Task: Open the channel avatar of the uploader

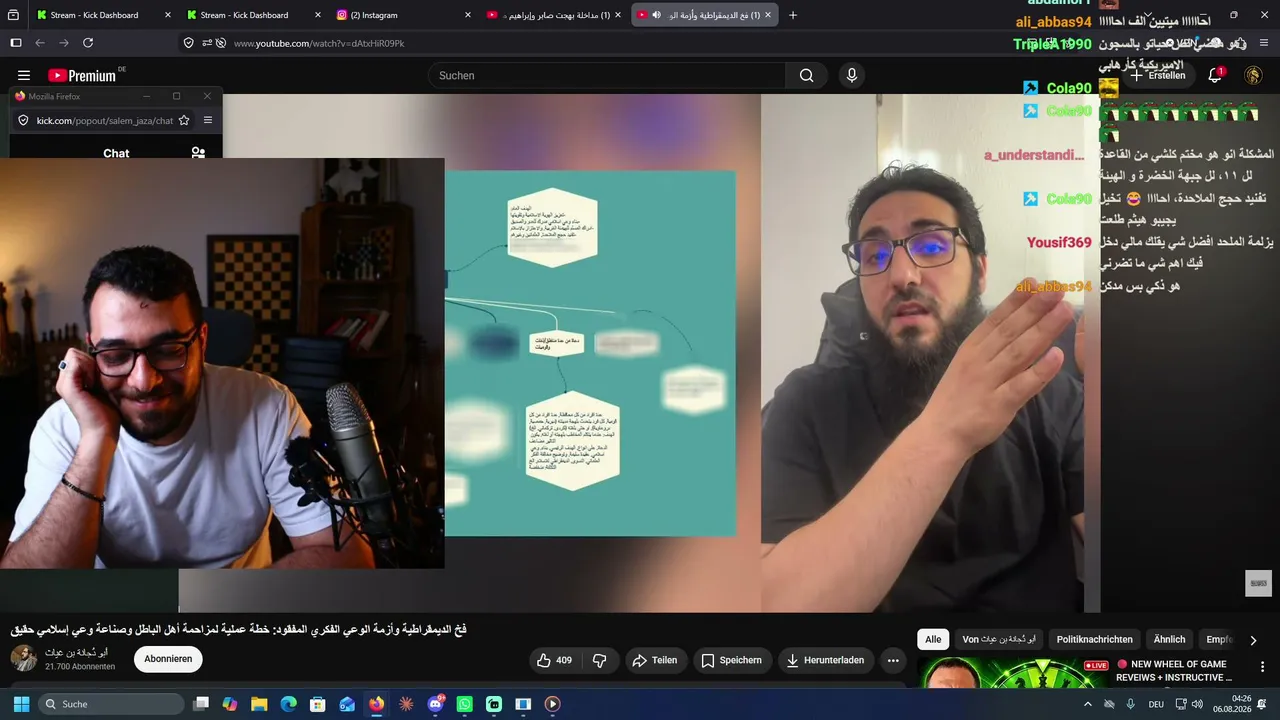Action: 23,658
